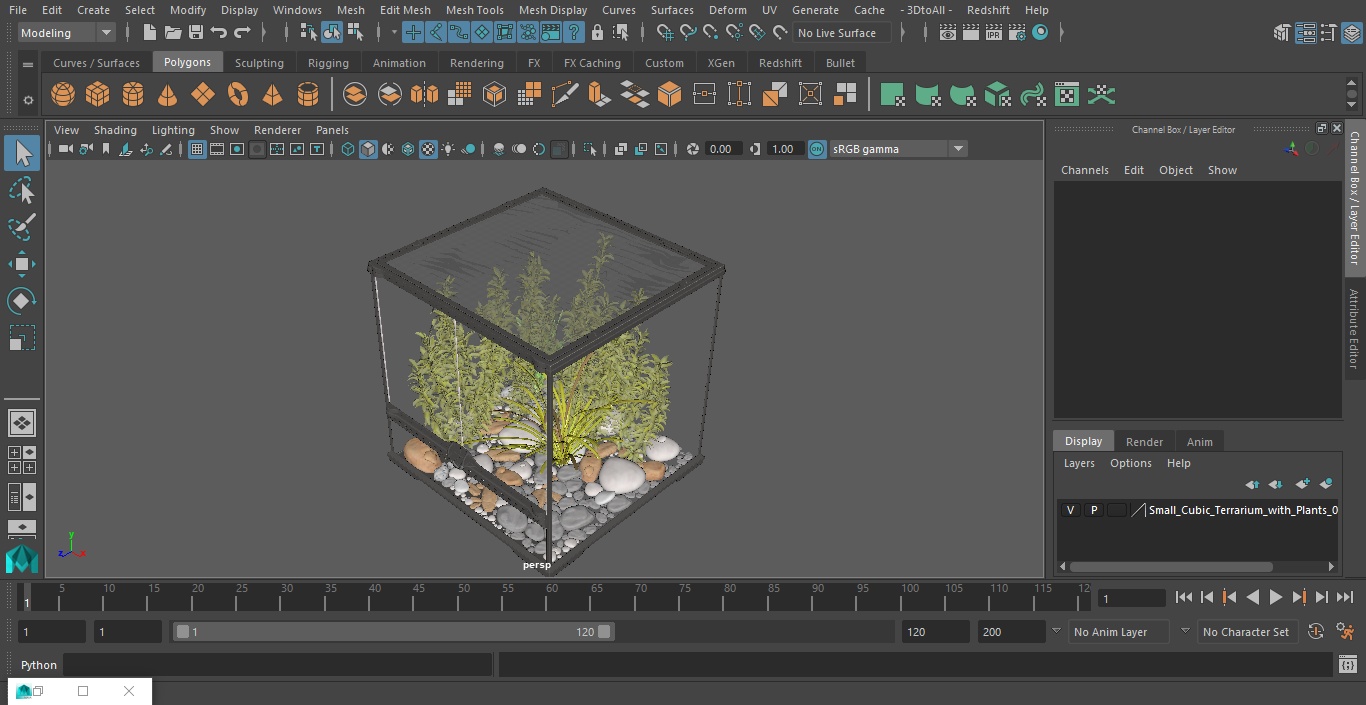Play the animation forward
Image resolution: width=1366 pixels, height=705 pixels.
tap(1275, 597)
